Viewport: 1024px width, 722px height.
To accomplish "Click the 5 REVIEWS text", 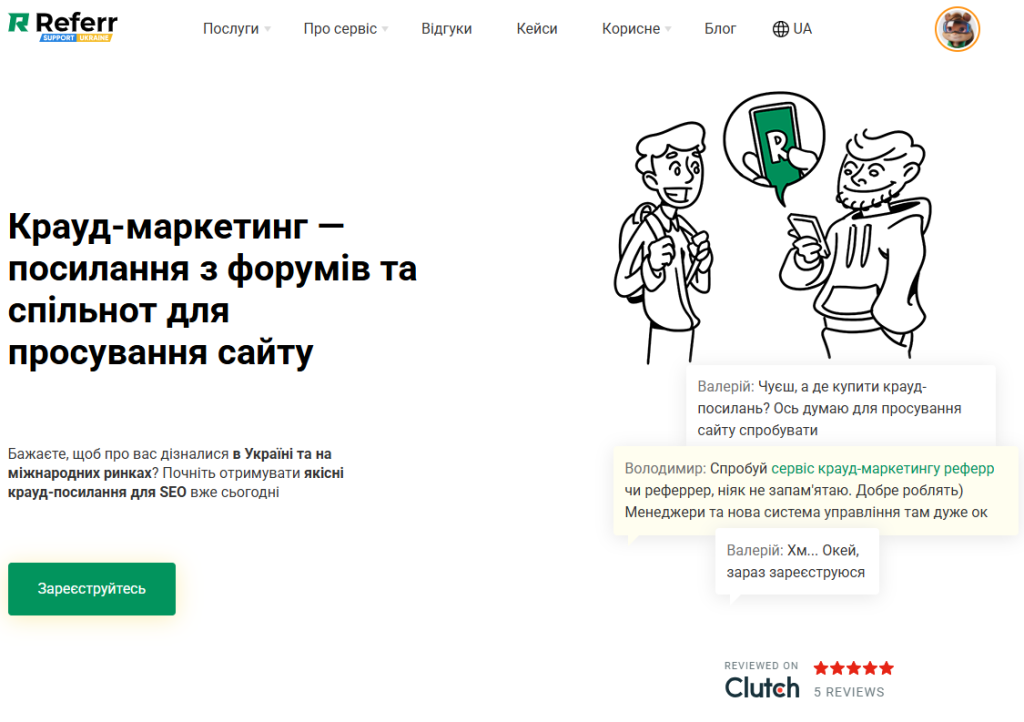I will pos(849,692).
